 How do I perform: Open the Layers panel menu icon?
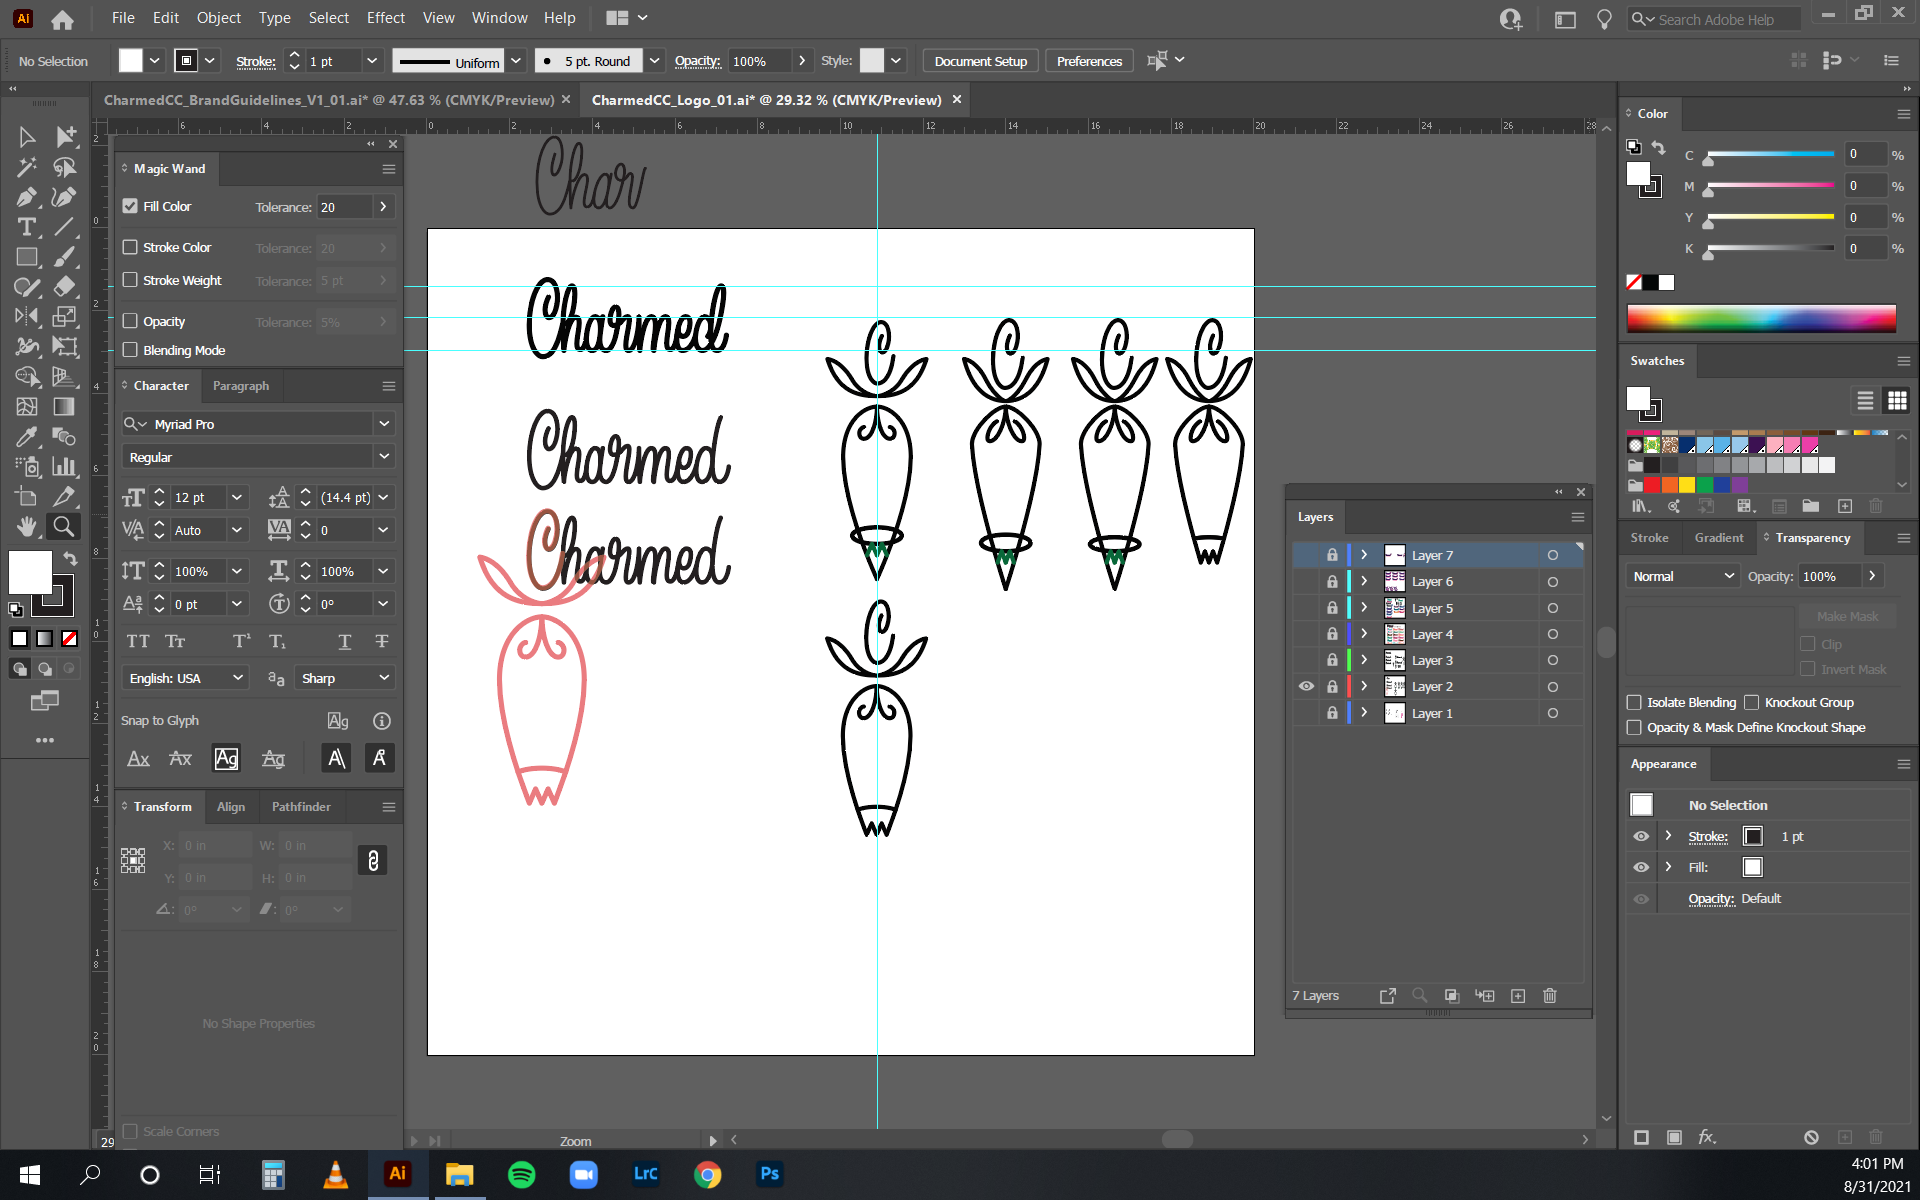click(x=1578, y=517)
